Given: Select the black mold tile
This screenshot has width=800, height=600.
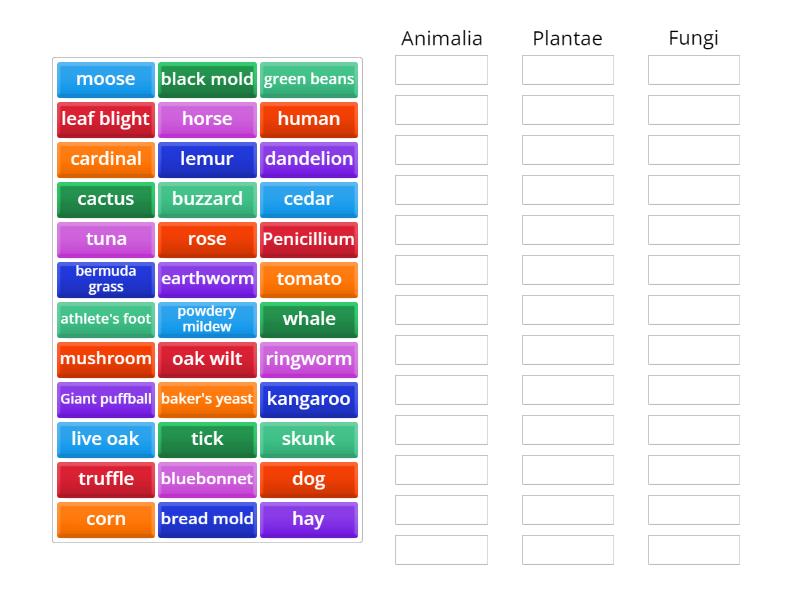Looking at the screenshot, I should coord(207,79).
